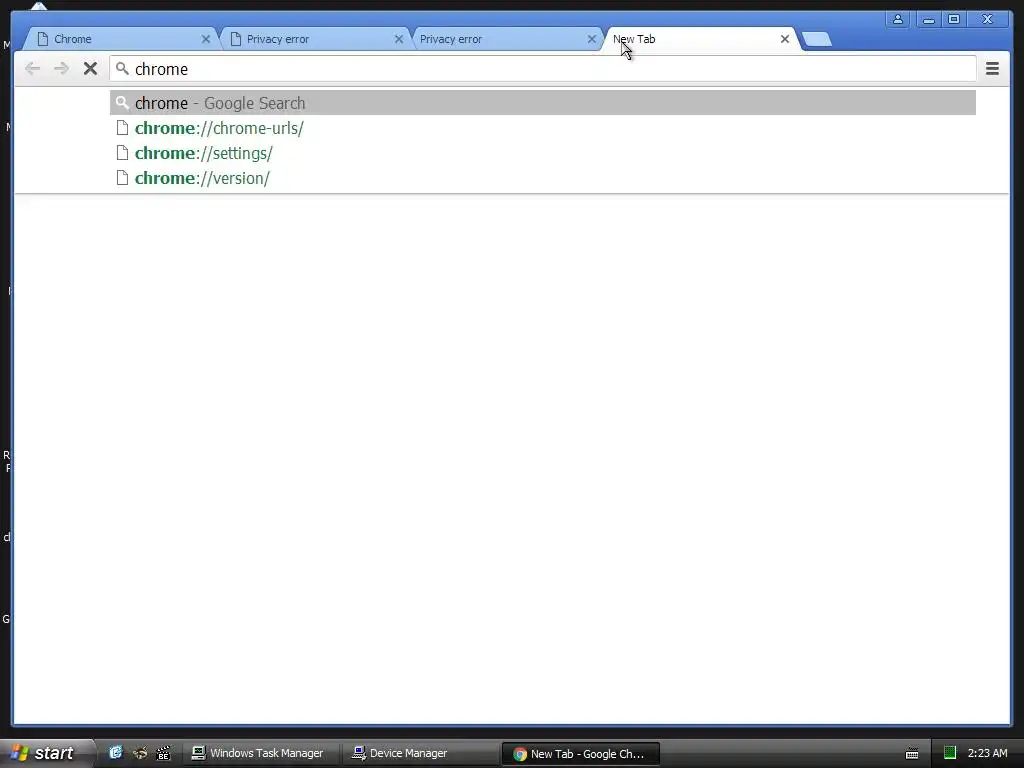Click the Forward navigation arrow
The image size is (1024, 768).
click(61, 69)
